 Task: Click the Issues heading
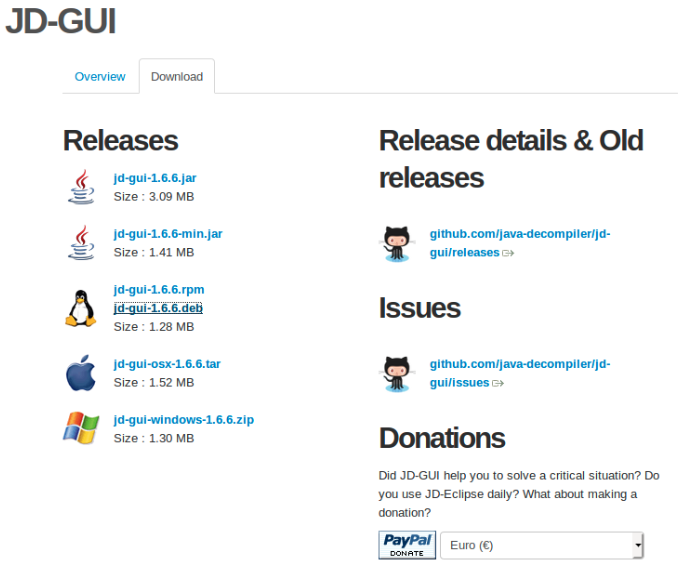420,308
